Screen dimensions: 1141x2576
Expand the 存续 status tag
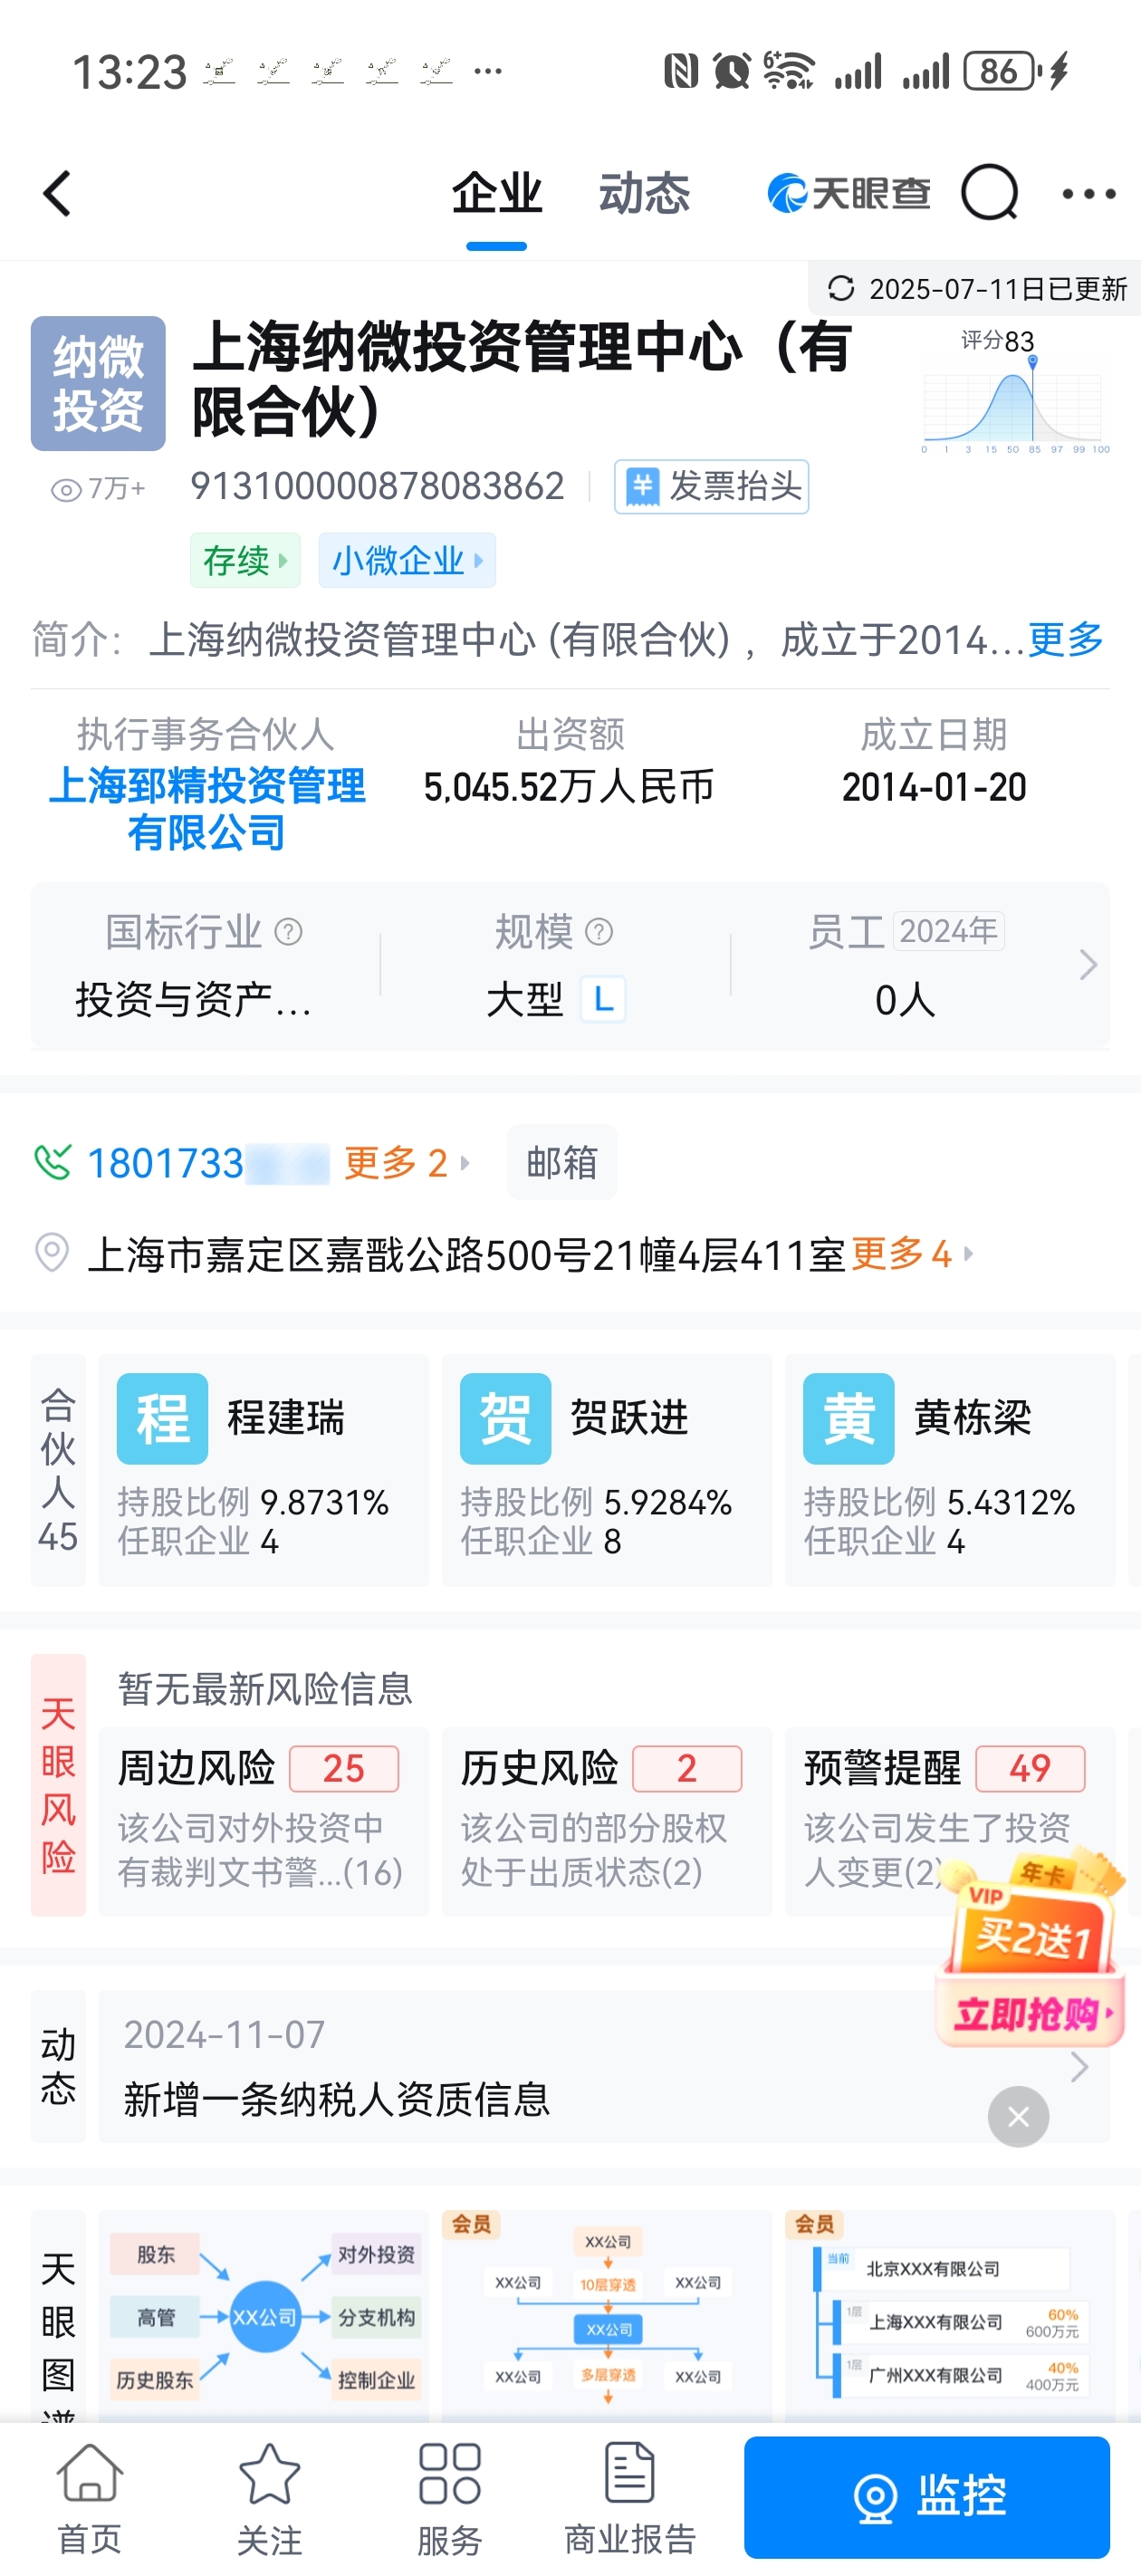pos(245,560)
